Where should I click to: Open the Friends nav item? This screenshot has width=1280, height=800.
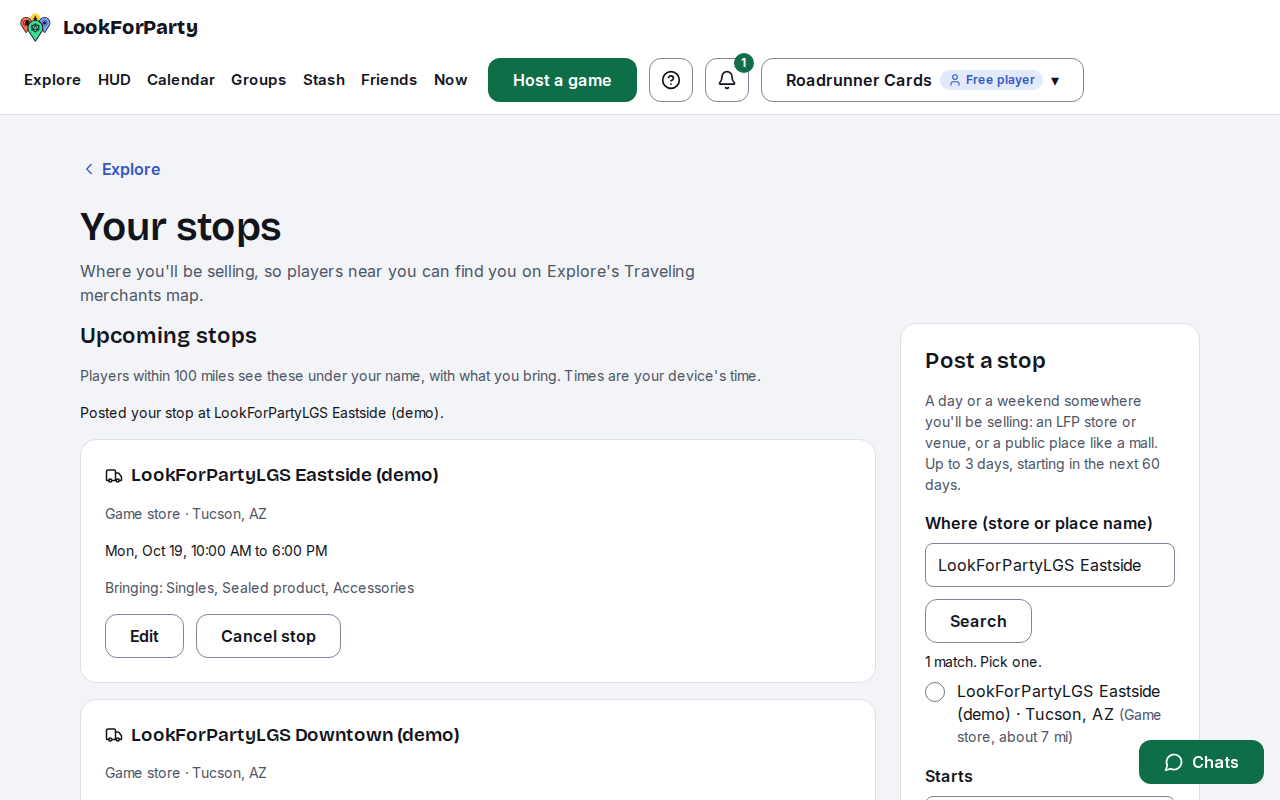click(389, 80)
